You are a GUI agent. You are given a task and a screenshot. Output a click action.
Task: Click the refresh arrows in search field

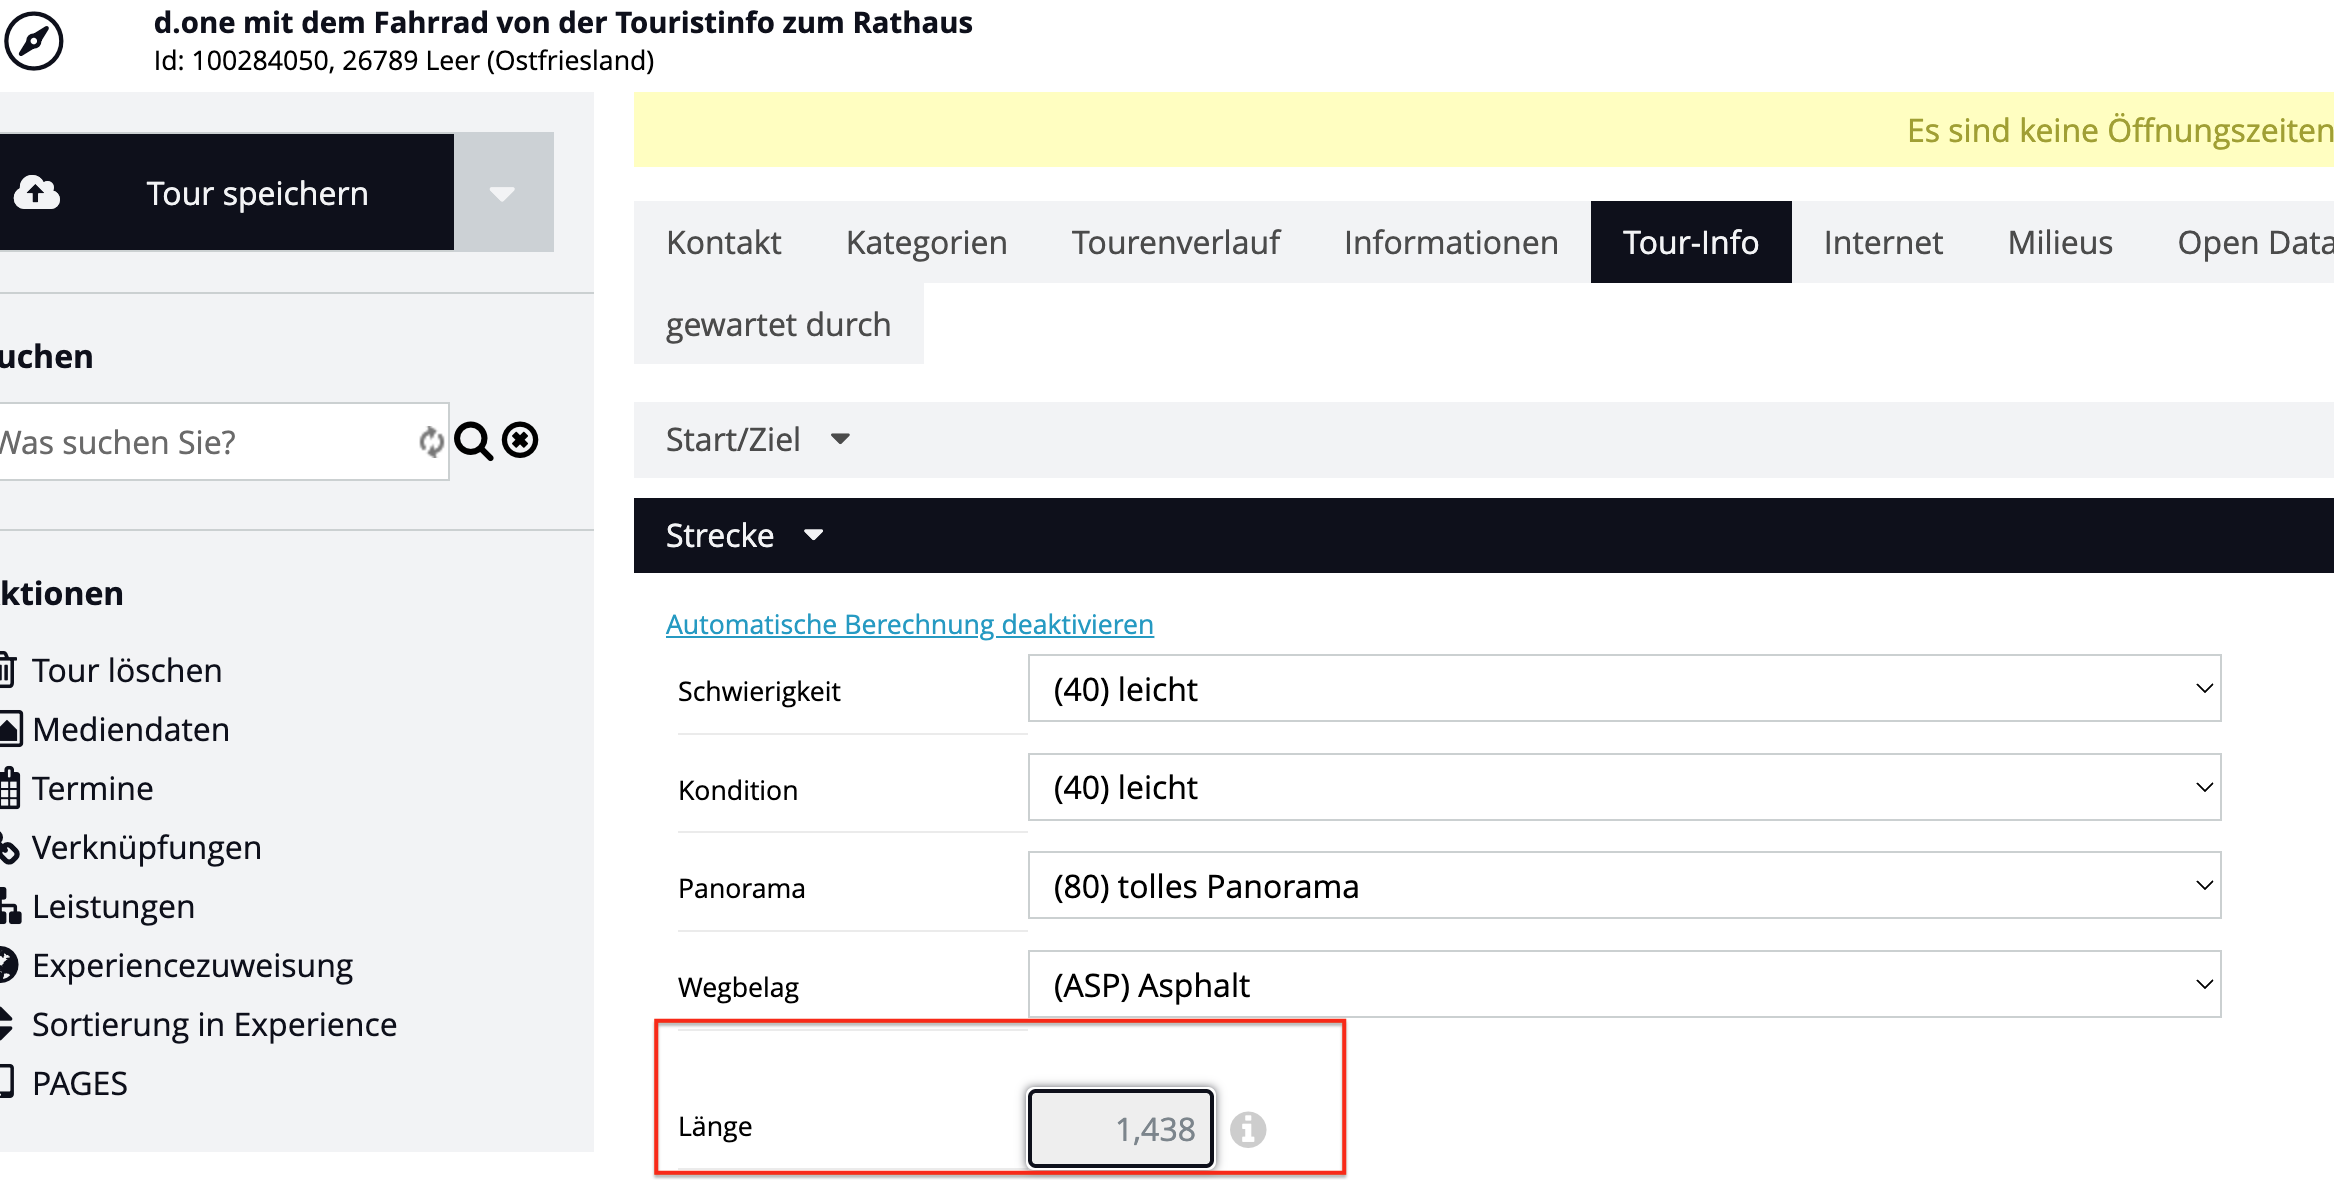(x=431, y=441)
